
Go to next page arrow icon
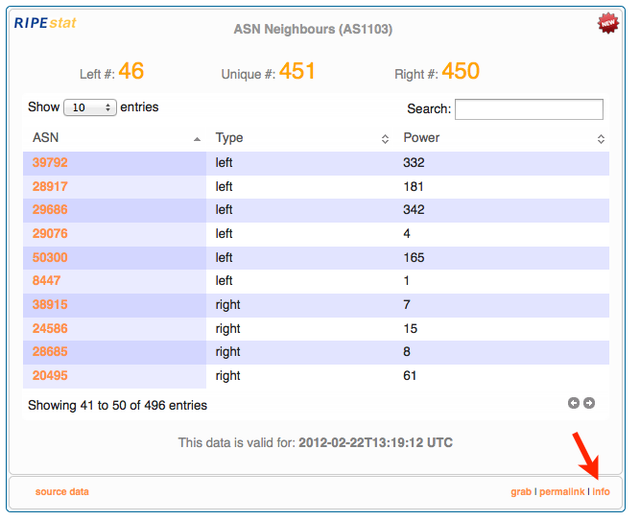(x=589, y=403)
